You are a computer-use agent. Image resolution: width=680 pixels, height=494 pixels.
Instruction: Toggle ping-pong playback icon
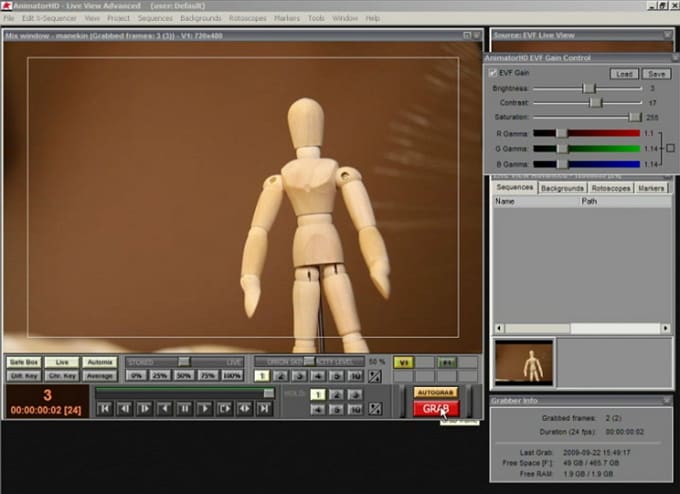244,409
